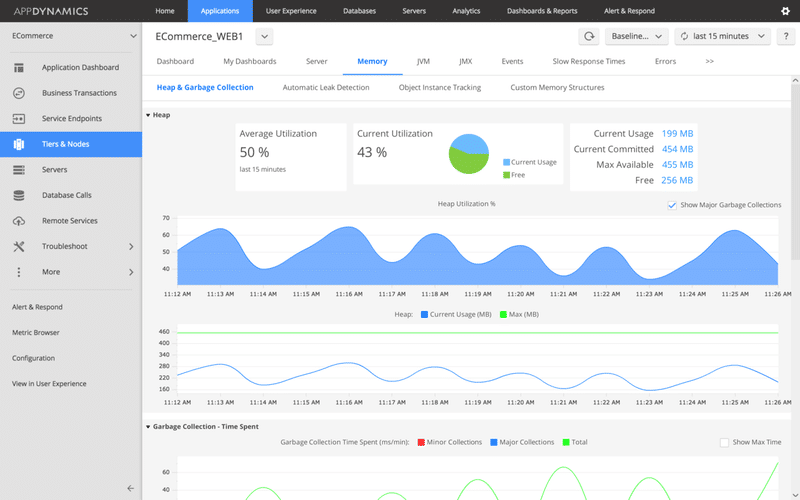The image size is (800, 500).
Task: Open the last 15 minutes time range
Action: click(x=723, y=36)
